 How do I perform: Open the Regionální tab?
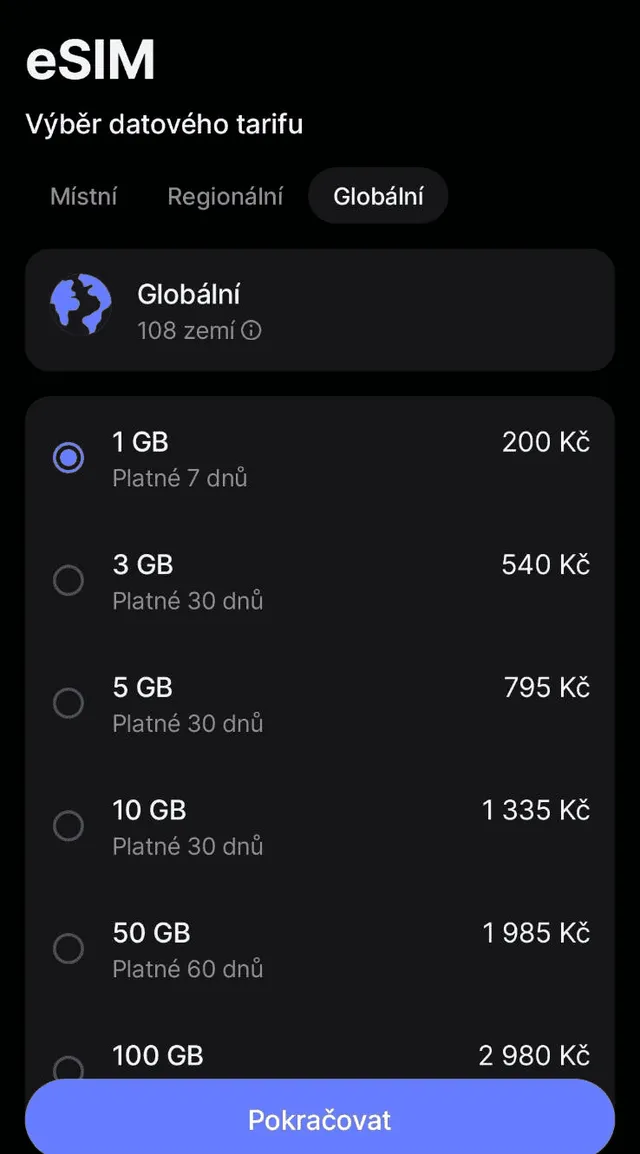[x=225, y=197]
